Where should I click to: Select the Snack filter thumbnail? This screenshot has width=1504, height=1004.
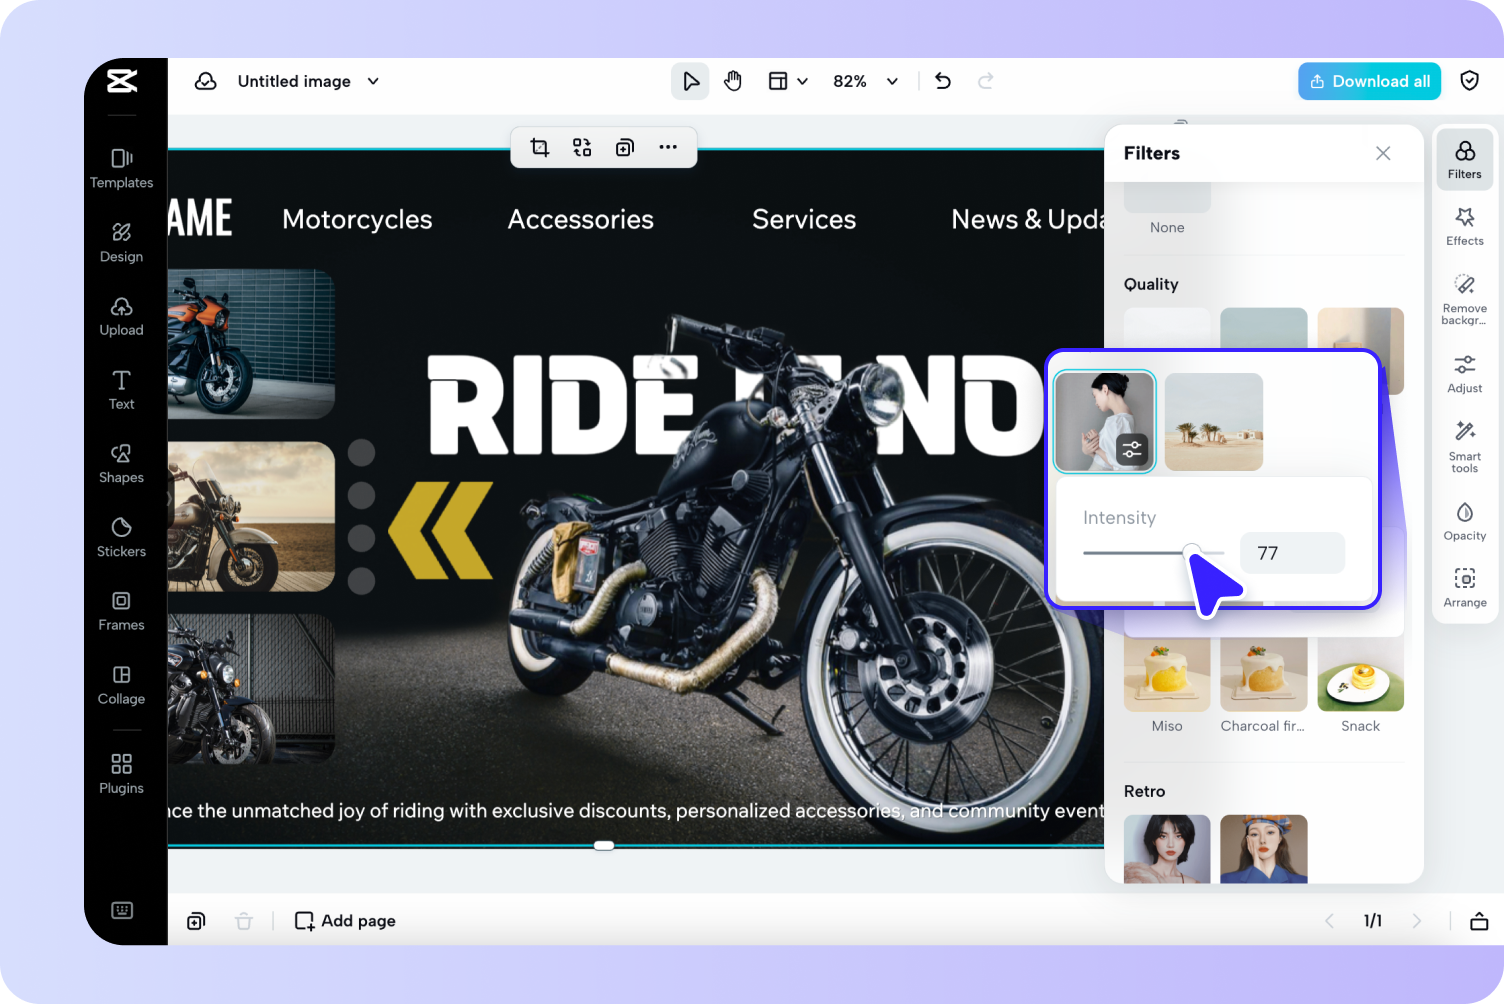click(1360, 670)
